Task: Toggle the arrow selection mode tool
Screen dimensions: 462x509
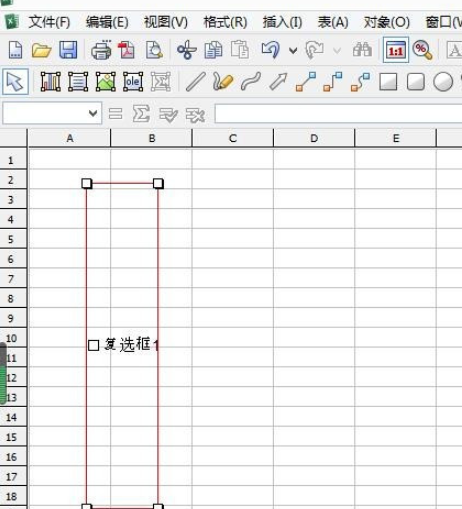Action: click(15, 82)
